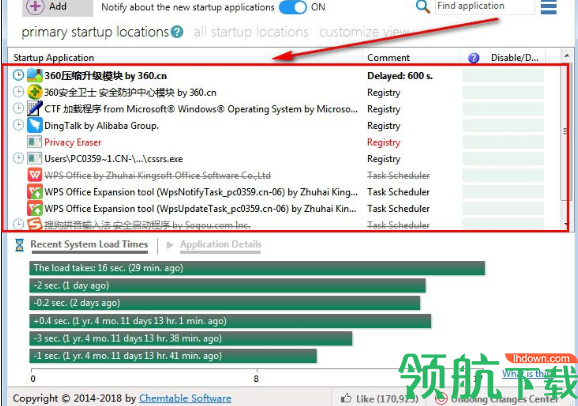Switch to all startup locations tab
578x406 pixels.
click(x=251, y=32)
